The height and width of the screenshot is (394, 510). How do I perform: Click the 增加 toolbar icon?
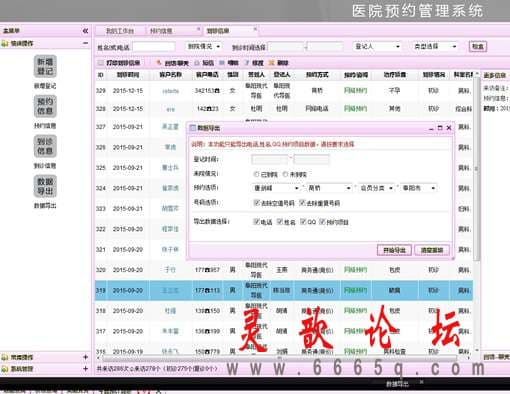click(x=229, y=63)
